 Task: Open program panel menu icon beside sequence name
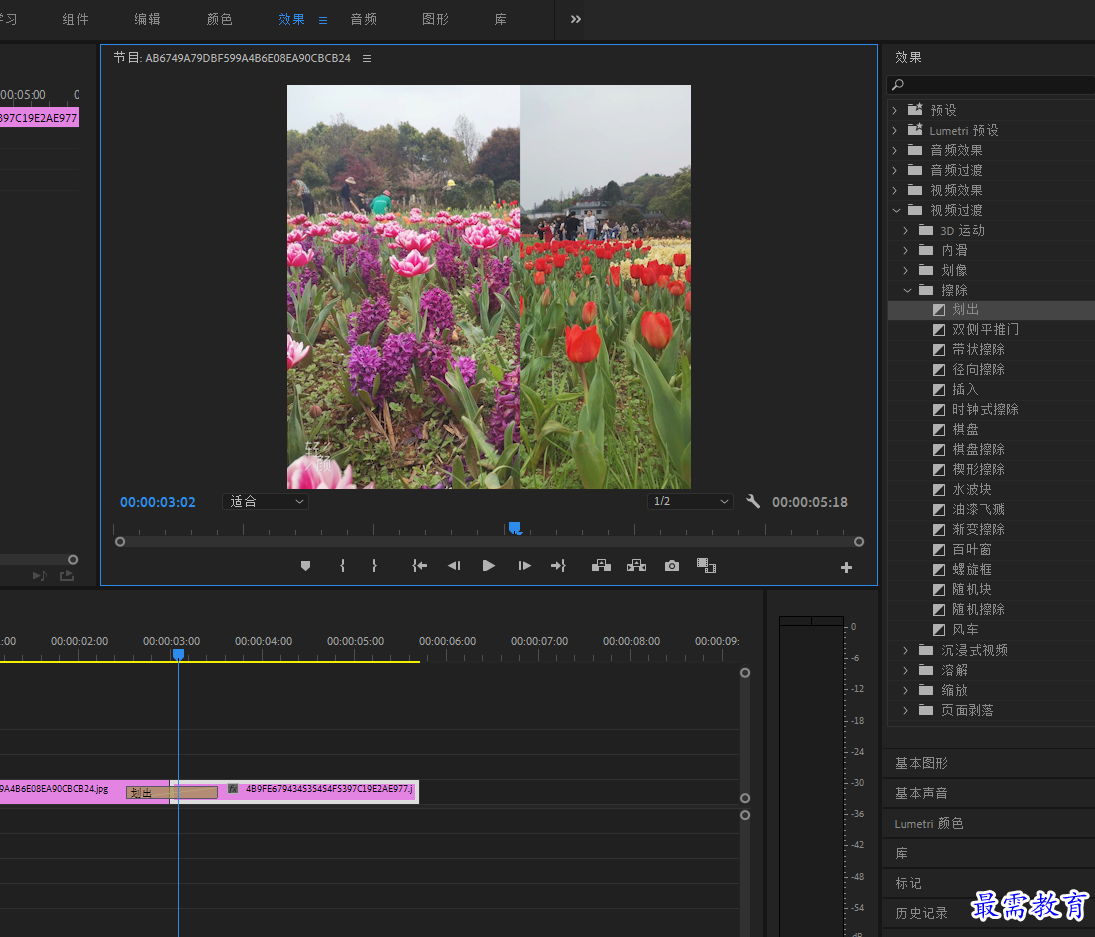click(367, 58)
